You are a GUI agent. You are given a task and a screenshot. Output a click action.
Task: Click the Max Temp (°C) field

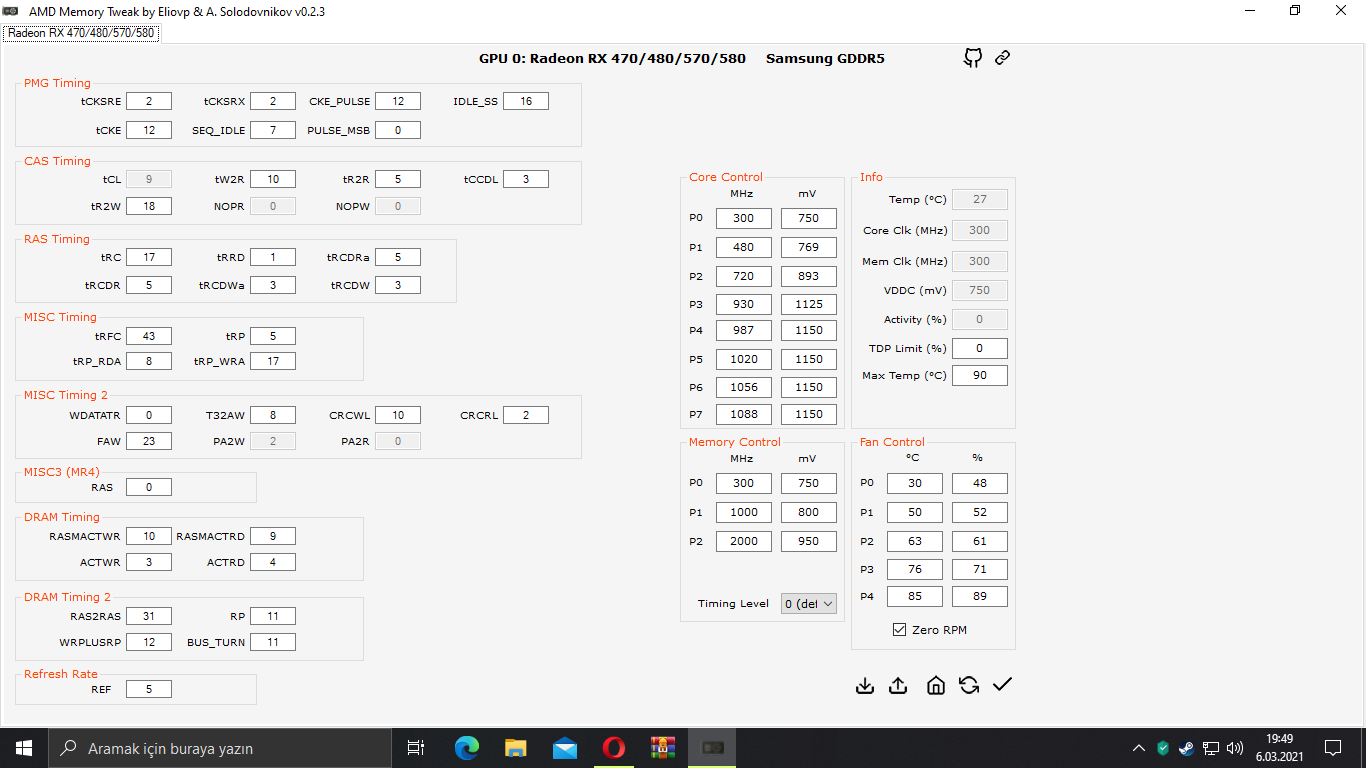(980, 376)
